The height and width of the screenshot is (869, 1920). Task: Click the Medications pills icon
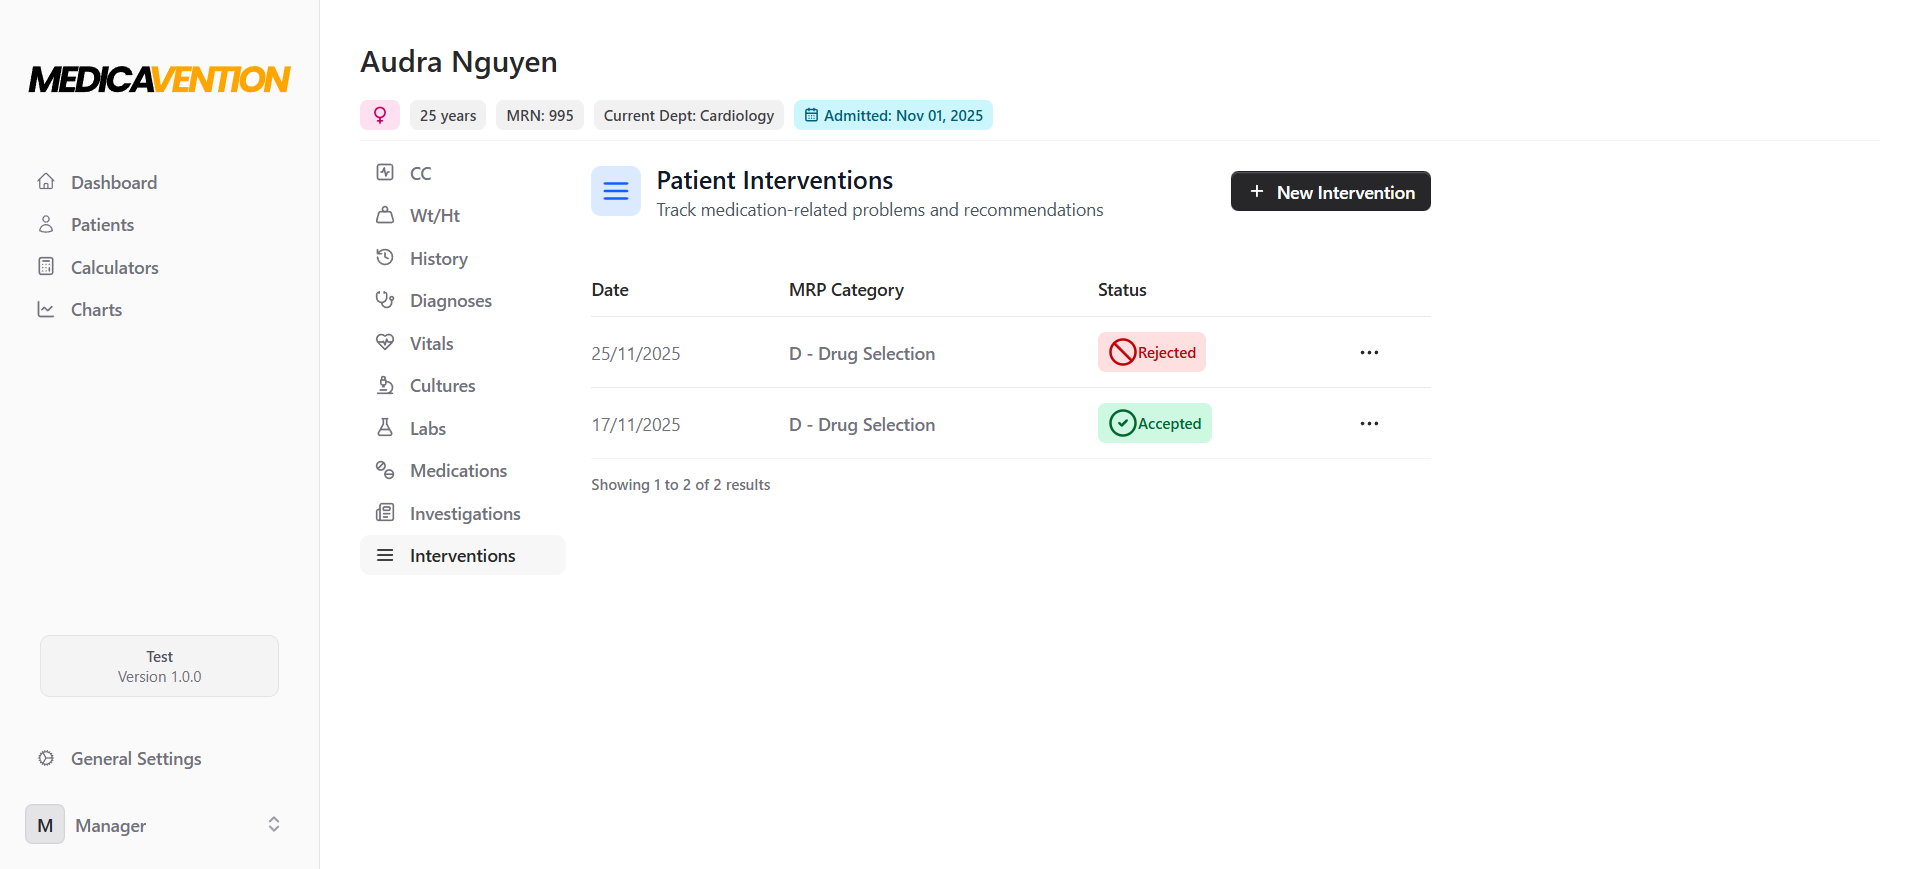coord(386,469)
